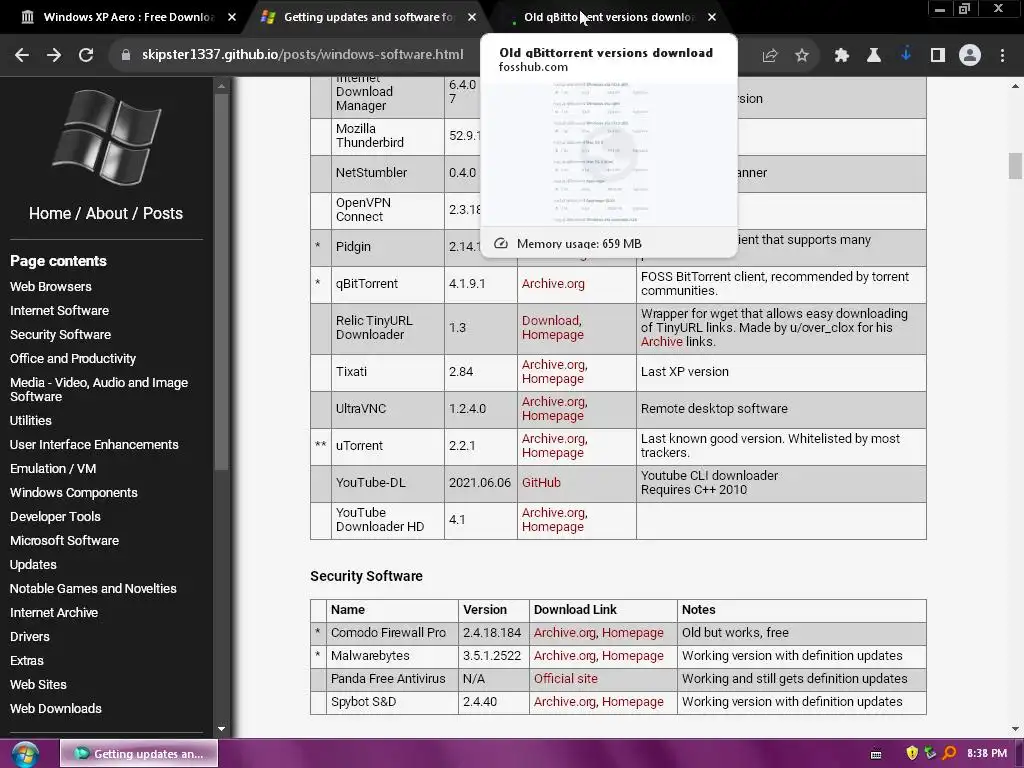Open Malwarebytes Homepage link
This screenshot has height=768, width=1024.
(633, 656)
